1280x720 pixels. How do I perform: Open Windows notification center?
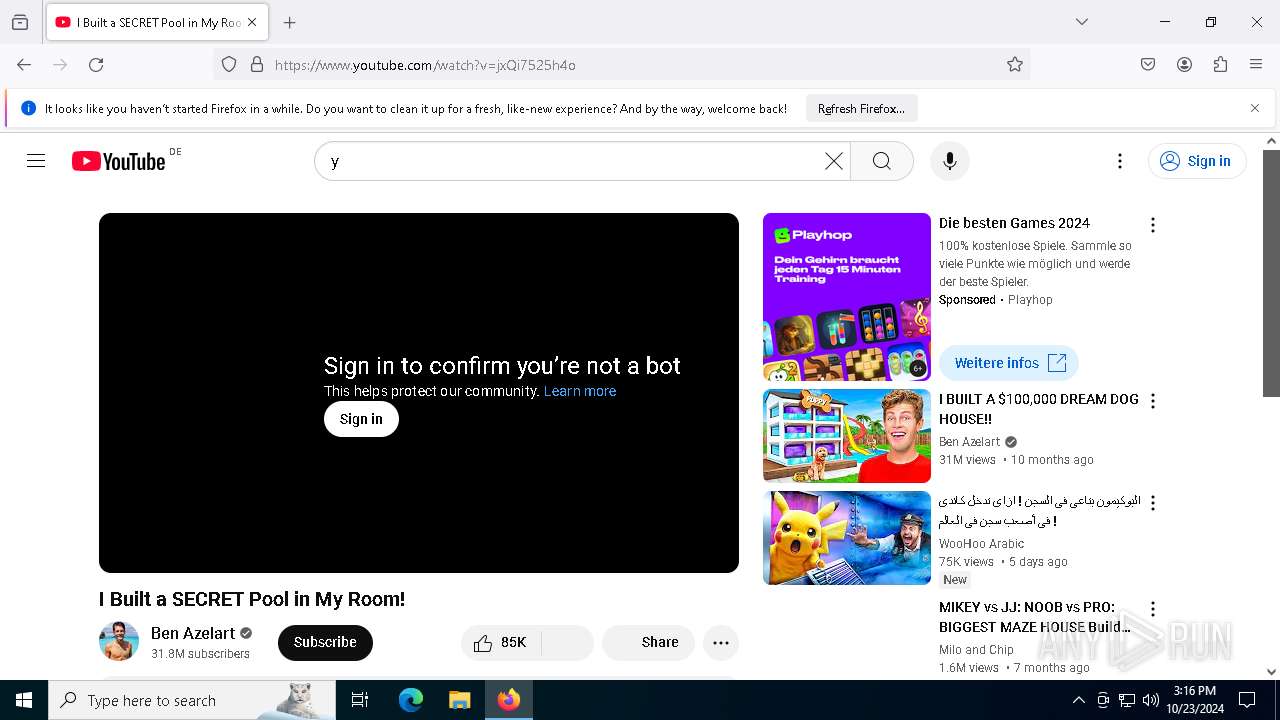[x=1247, y=700]
